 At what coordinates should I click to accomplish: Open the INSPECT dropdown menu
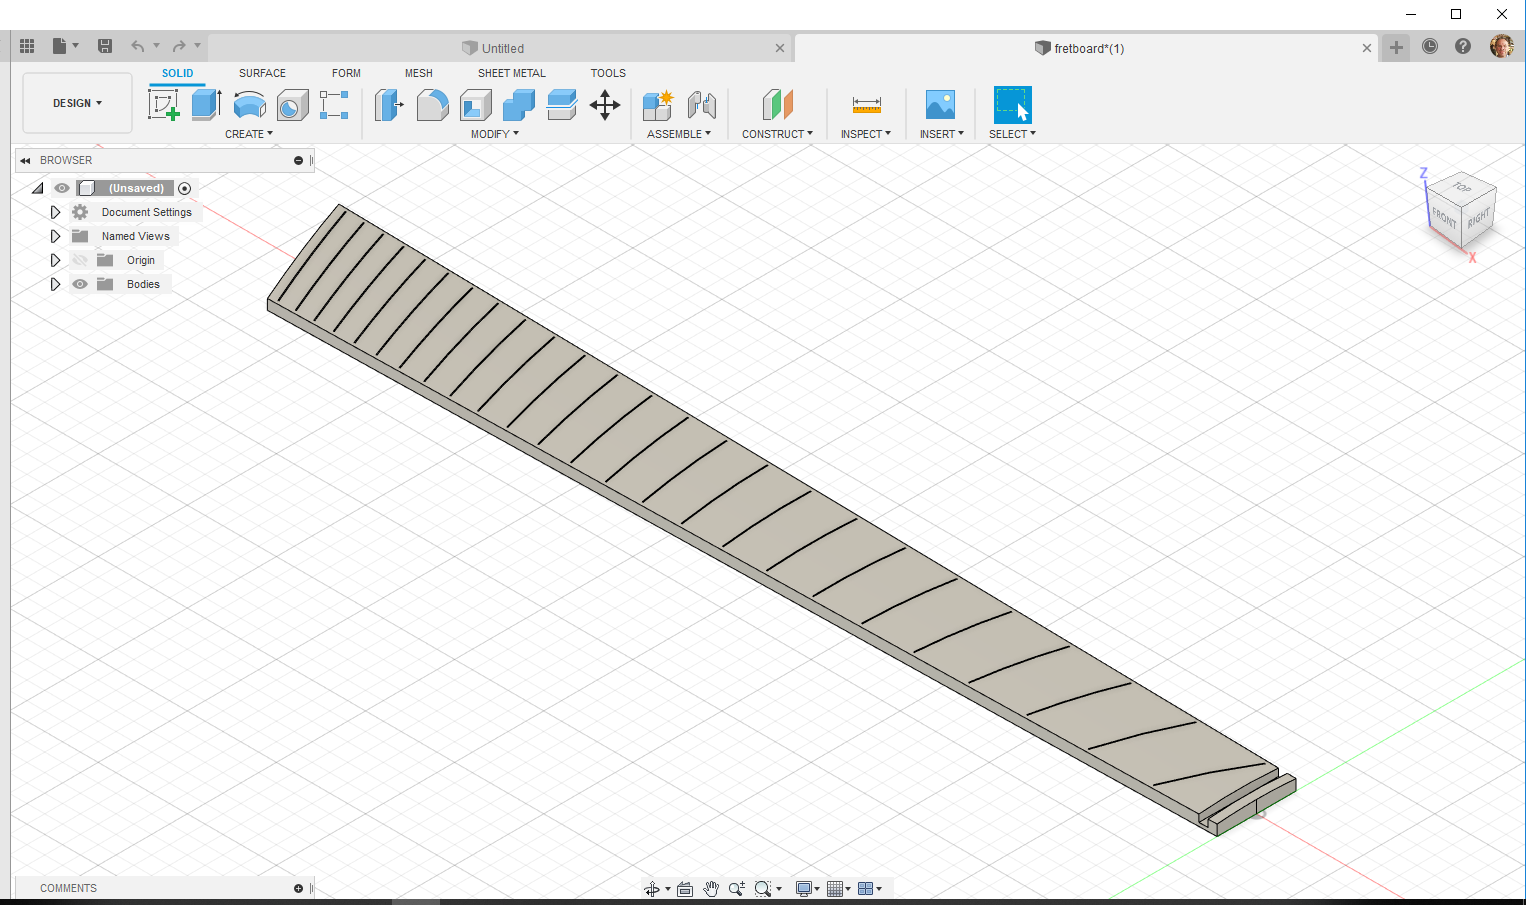coord(866,134)
